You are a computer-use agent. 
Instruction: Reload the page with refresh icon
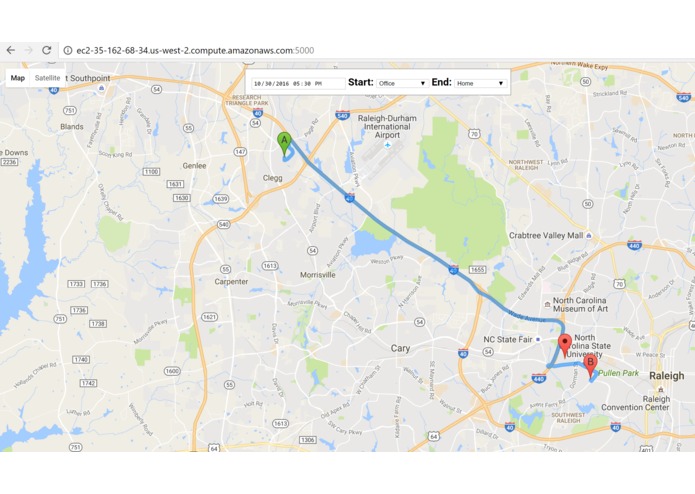point(47,50)
